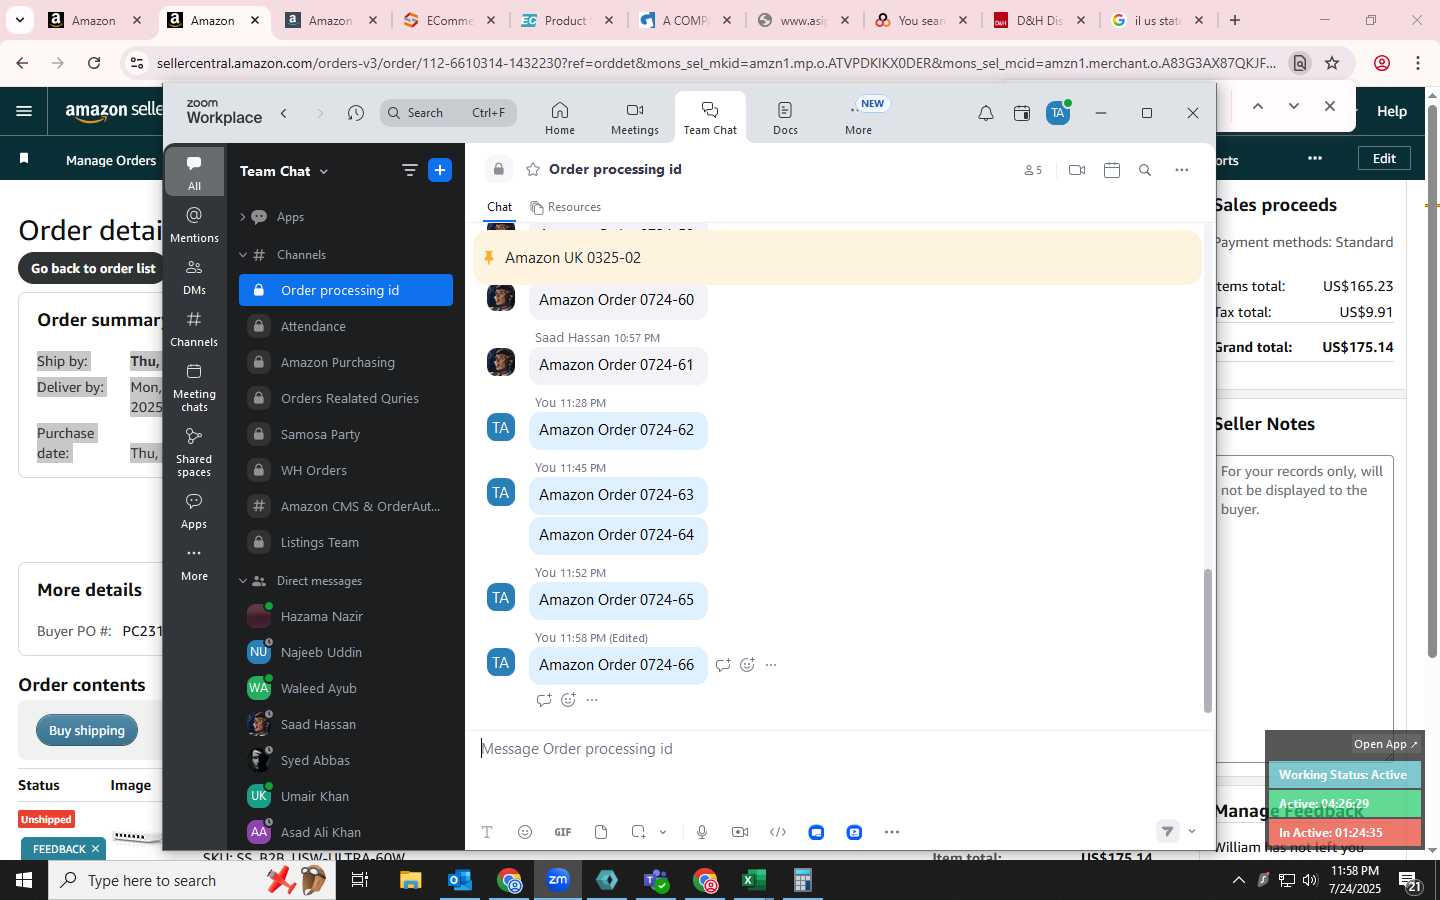Open schedule calendar icon in channel header
The image size is (1440, 900).
click(x=1112, y=170)
